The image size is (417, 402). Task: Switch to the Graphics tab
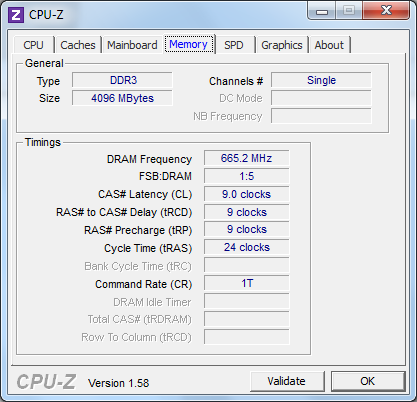coord(282,45)
